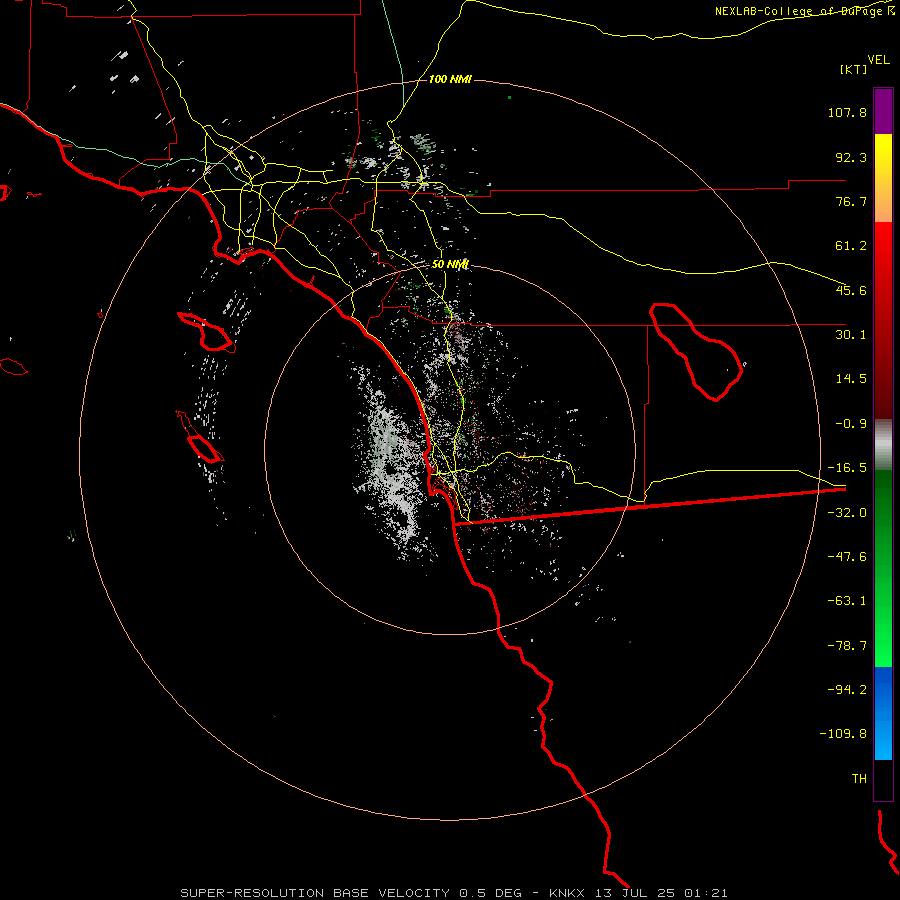This screenshot has width=900, height=900.
Task: Select the 107.8 legend value
Action: tap(847, 112)
